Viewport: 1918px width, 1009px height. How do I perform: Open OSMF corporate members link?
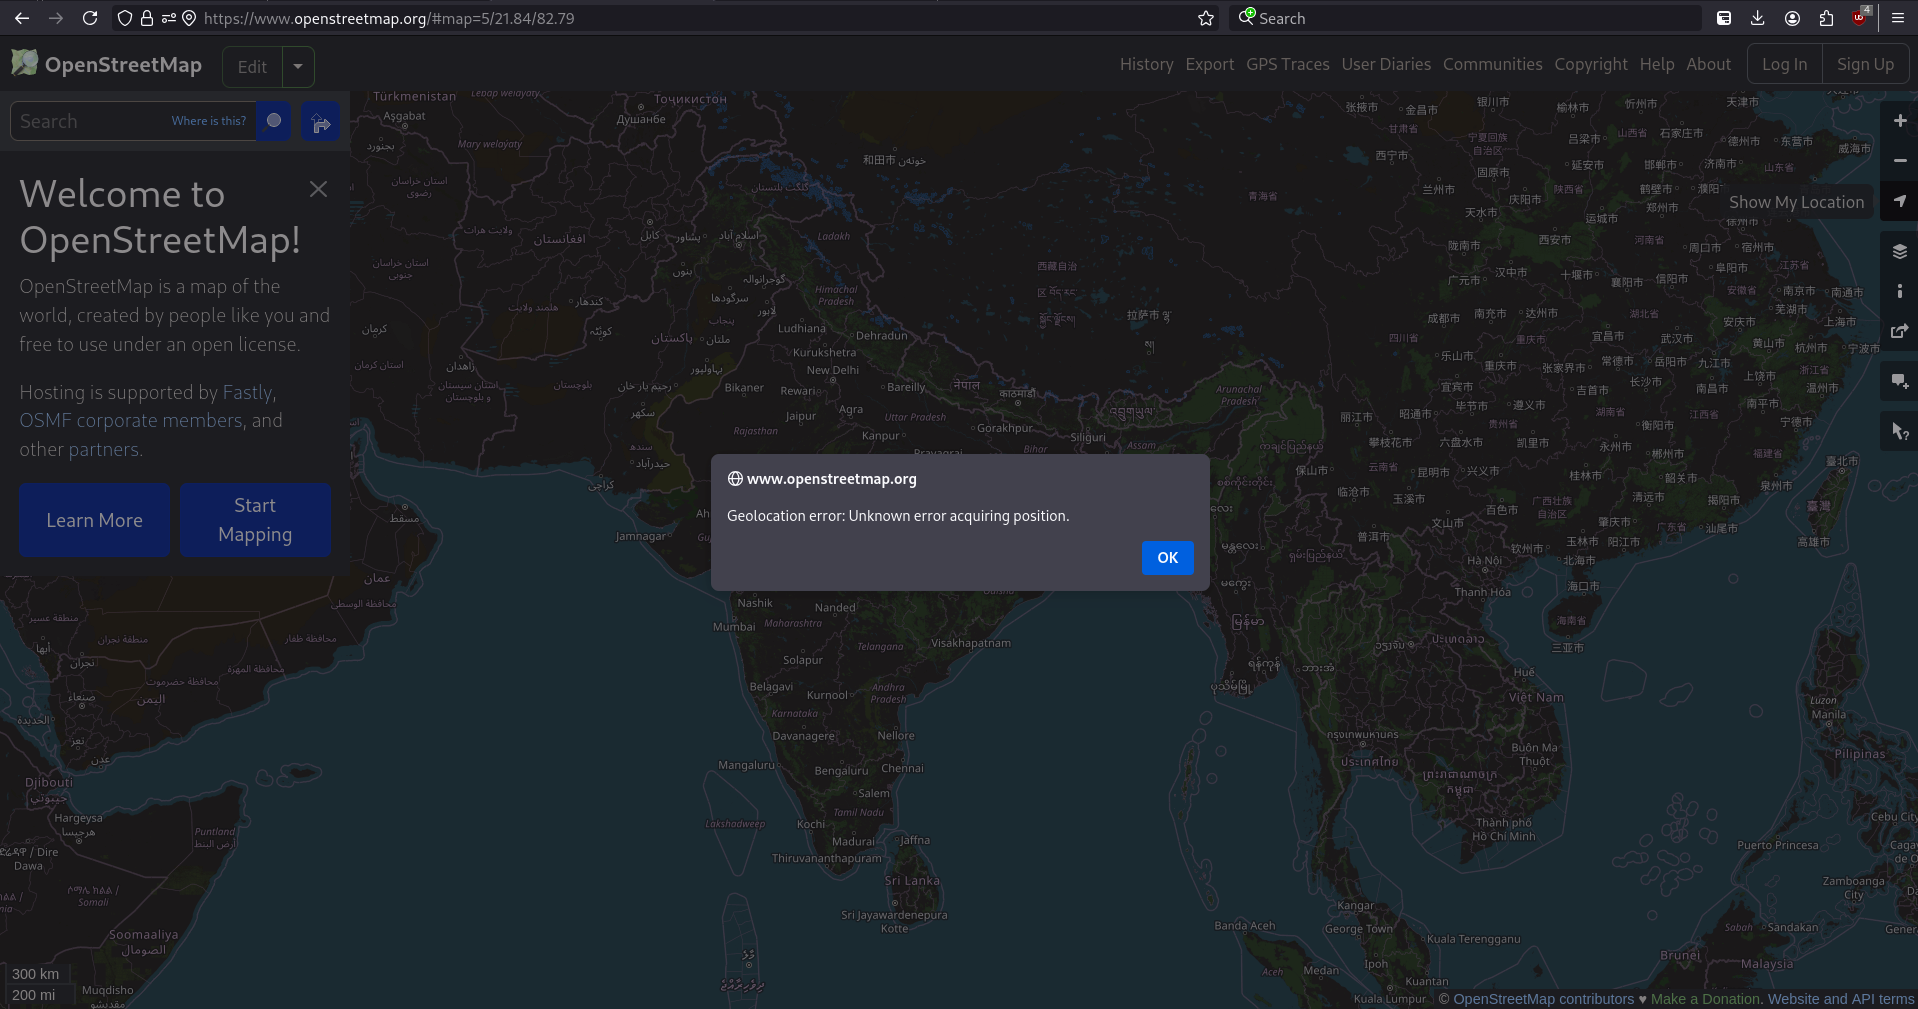pos(130,421)
